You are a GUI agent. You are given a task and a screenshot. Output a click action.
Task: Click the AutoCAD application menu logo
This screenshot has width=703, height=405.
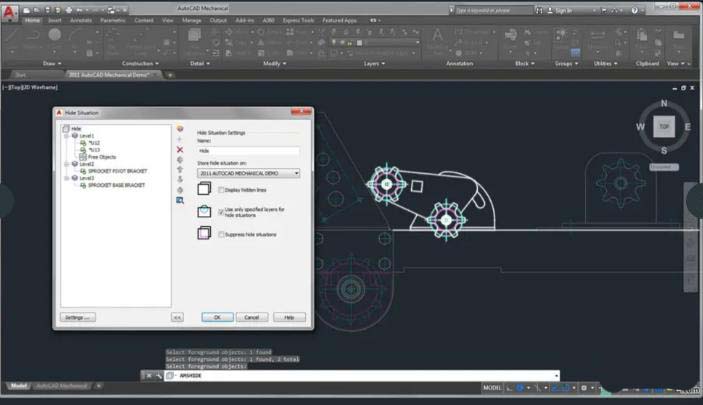pos(9,12)
